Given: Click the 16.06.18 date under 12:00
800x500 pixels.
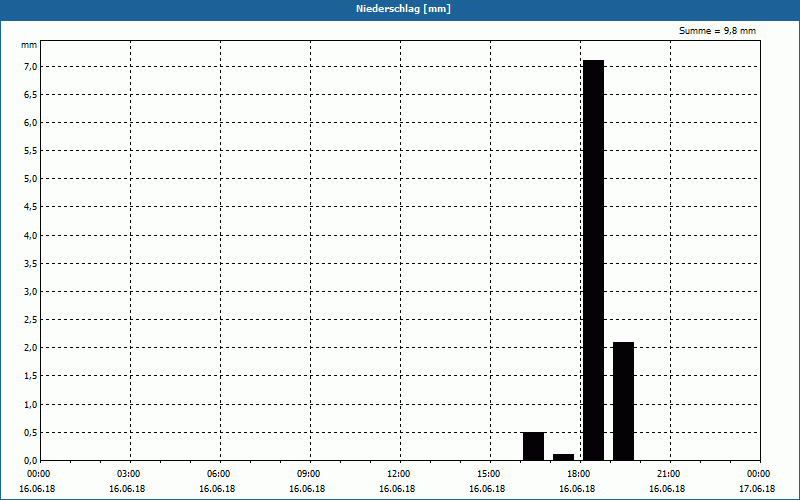Looking at the screenshot, I should click(397, 488).
